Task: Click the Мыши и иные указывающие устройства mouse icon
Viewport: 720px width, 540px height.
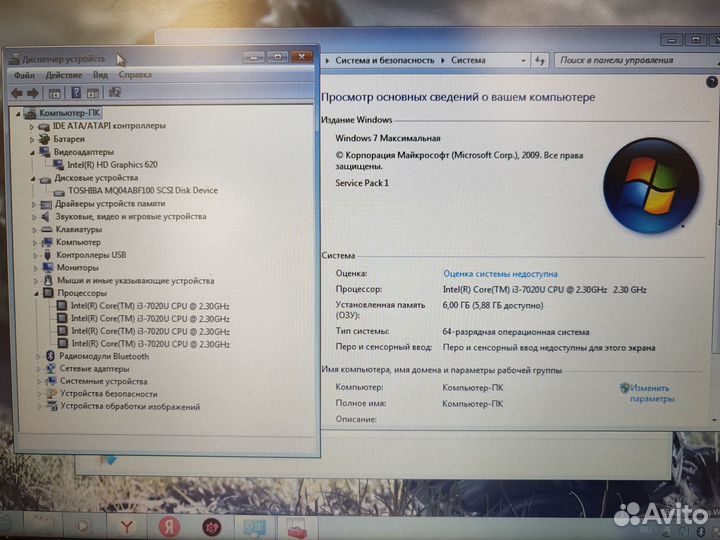Action: coord(48,280)
